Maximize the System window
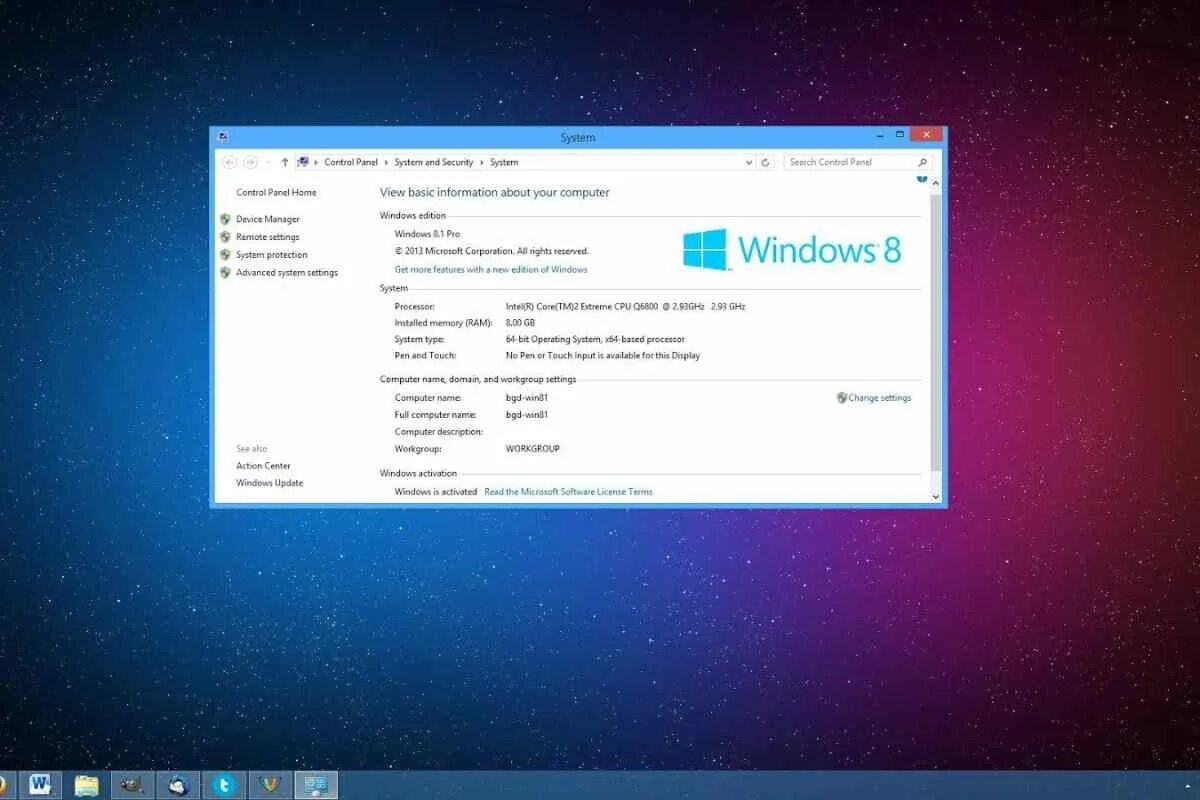This screenshot has height=800, width=1200. click(x=900, y=134)
